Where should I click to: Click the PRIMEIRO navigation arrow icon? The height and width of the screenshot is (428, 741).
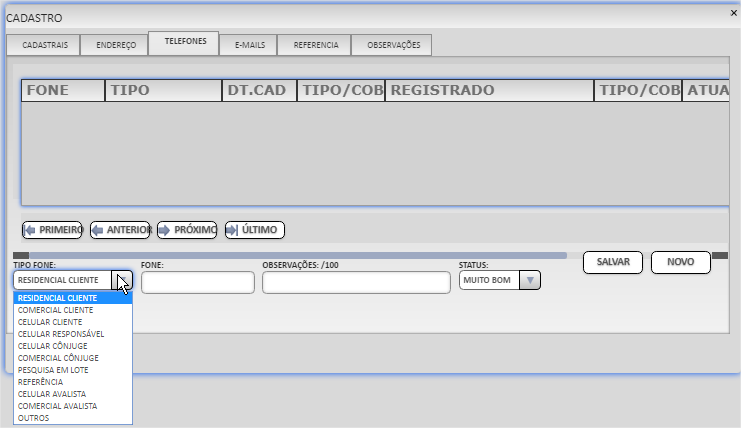point(30,230)
